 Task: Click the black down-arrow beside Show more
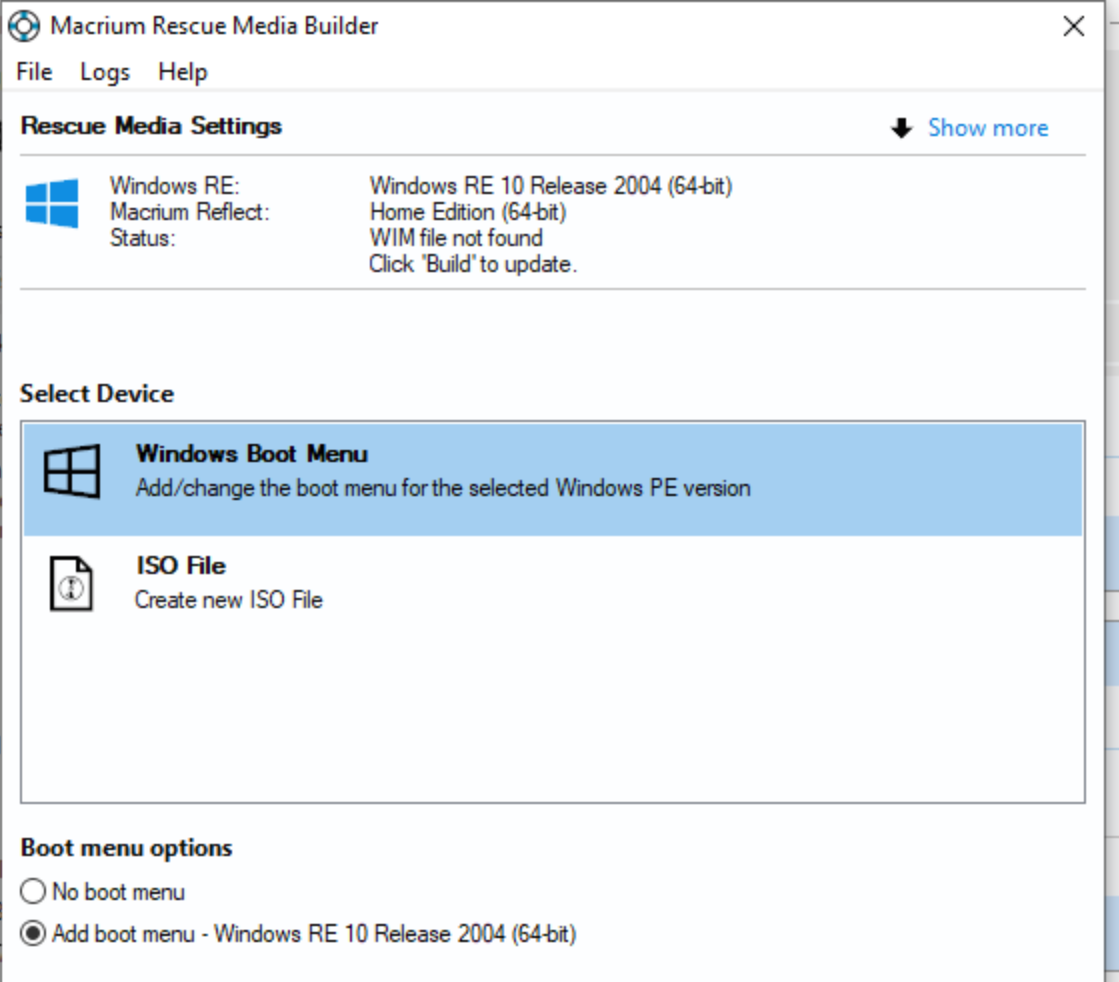coord(902,128)
